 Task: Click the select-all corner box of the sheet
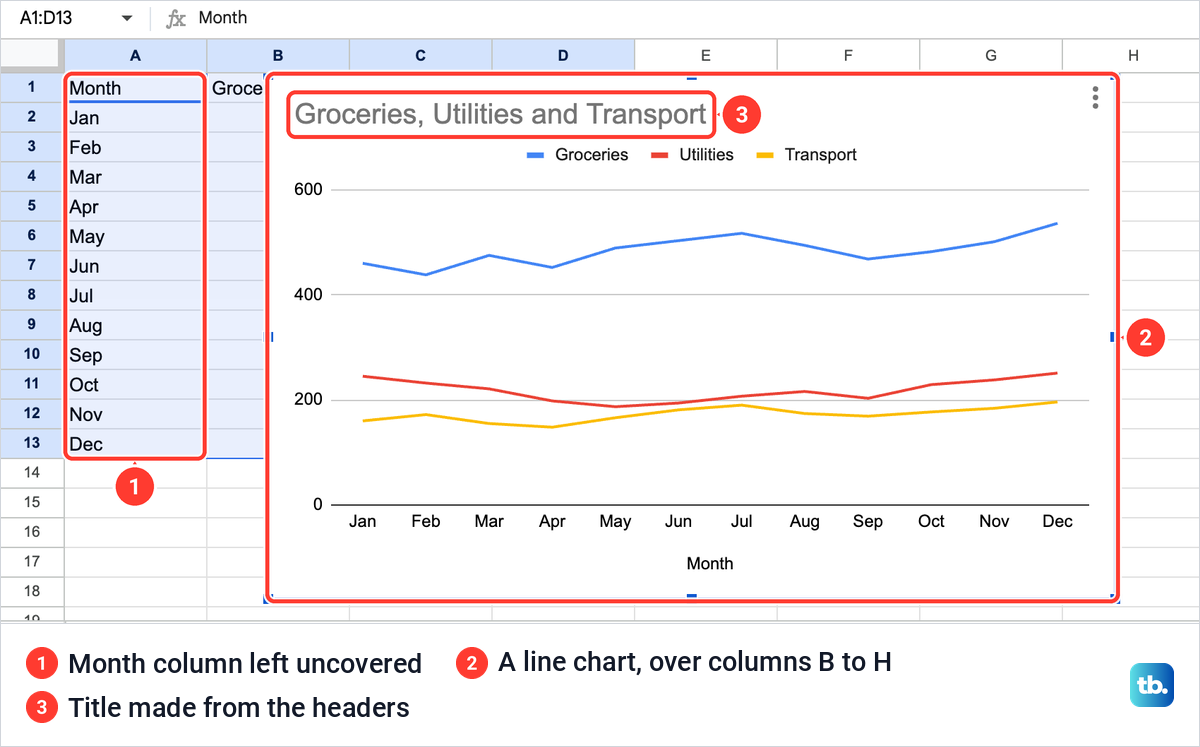click(x=32, y=56)
